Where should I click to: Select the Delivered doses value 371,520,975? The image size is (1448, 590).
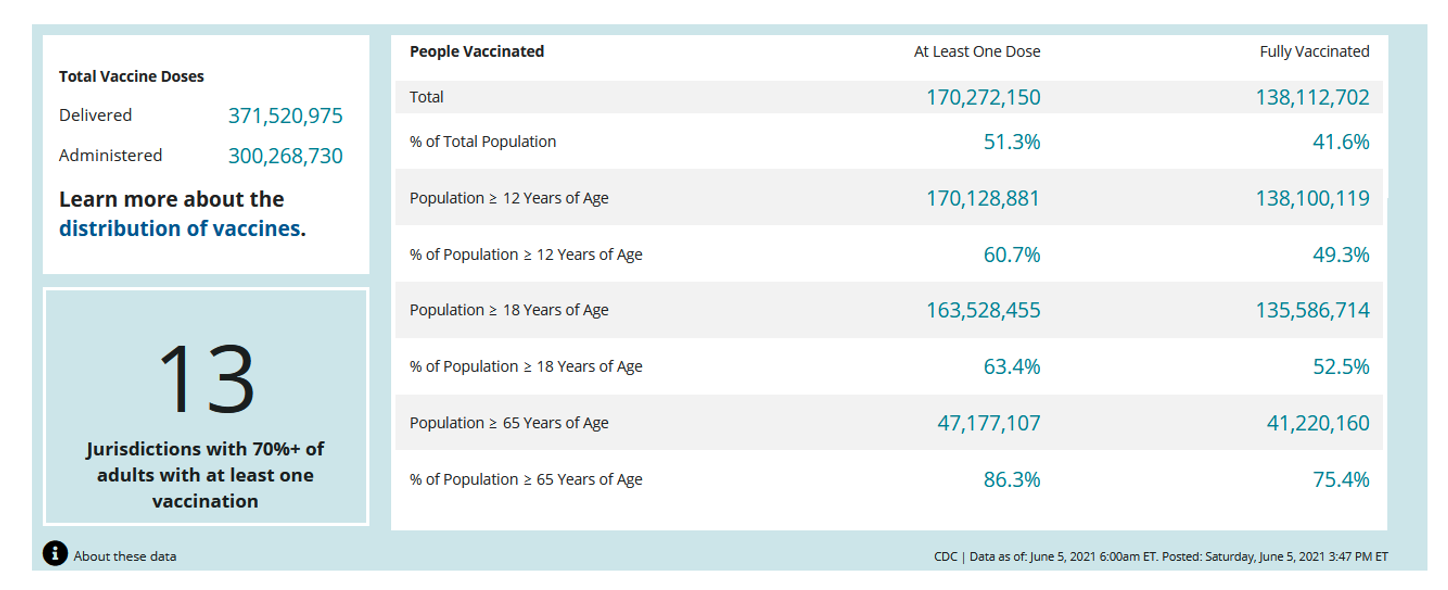click(x=286, y=116)
